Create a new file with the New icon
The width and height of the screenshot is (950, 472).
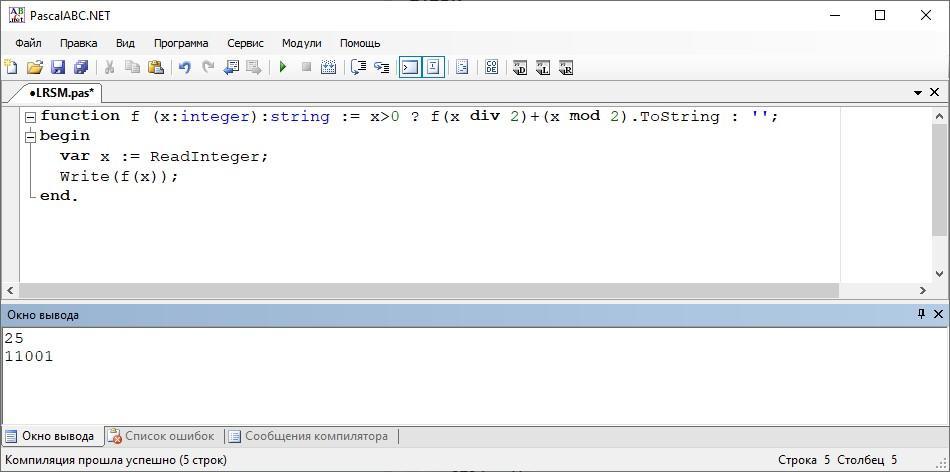click(11, 67)
